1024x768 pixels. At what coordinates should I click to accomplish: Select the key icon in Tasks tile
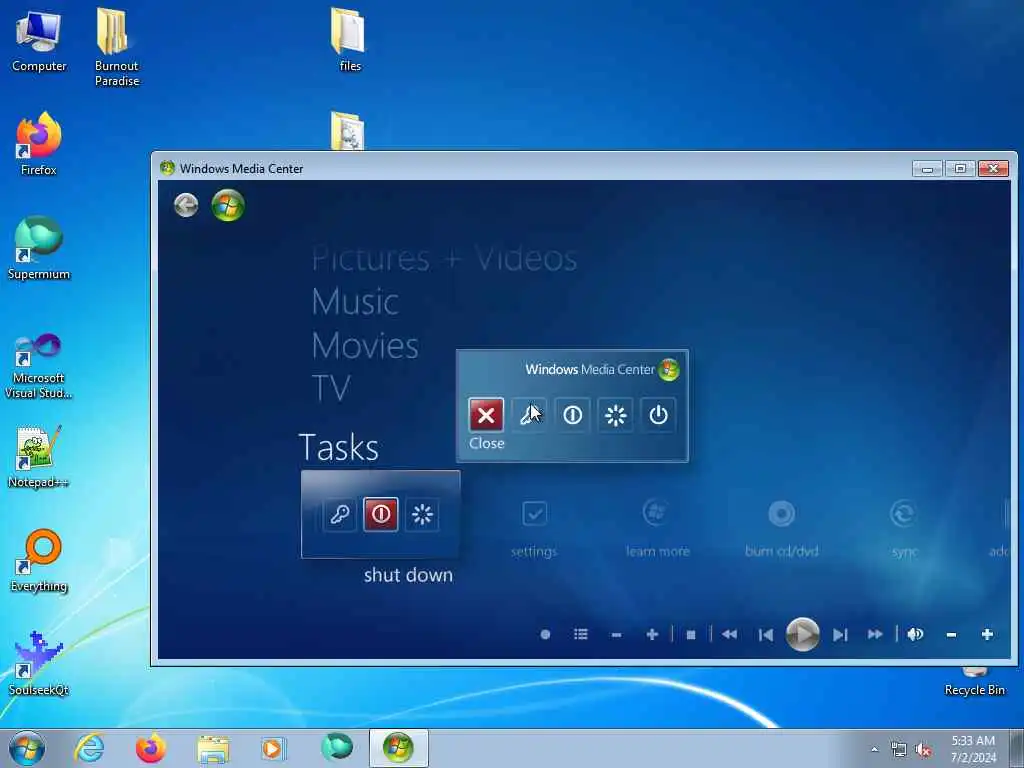point(340,515)
